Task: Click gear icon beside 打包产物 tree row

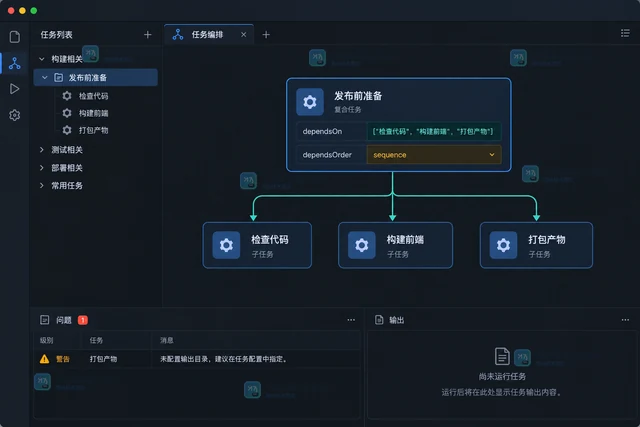Action: point(67,130)
